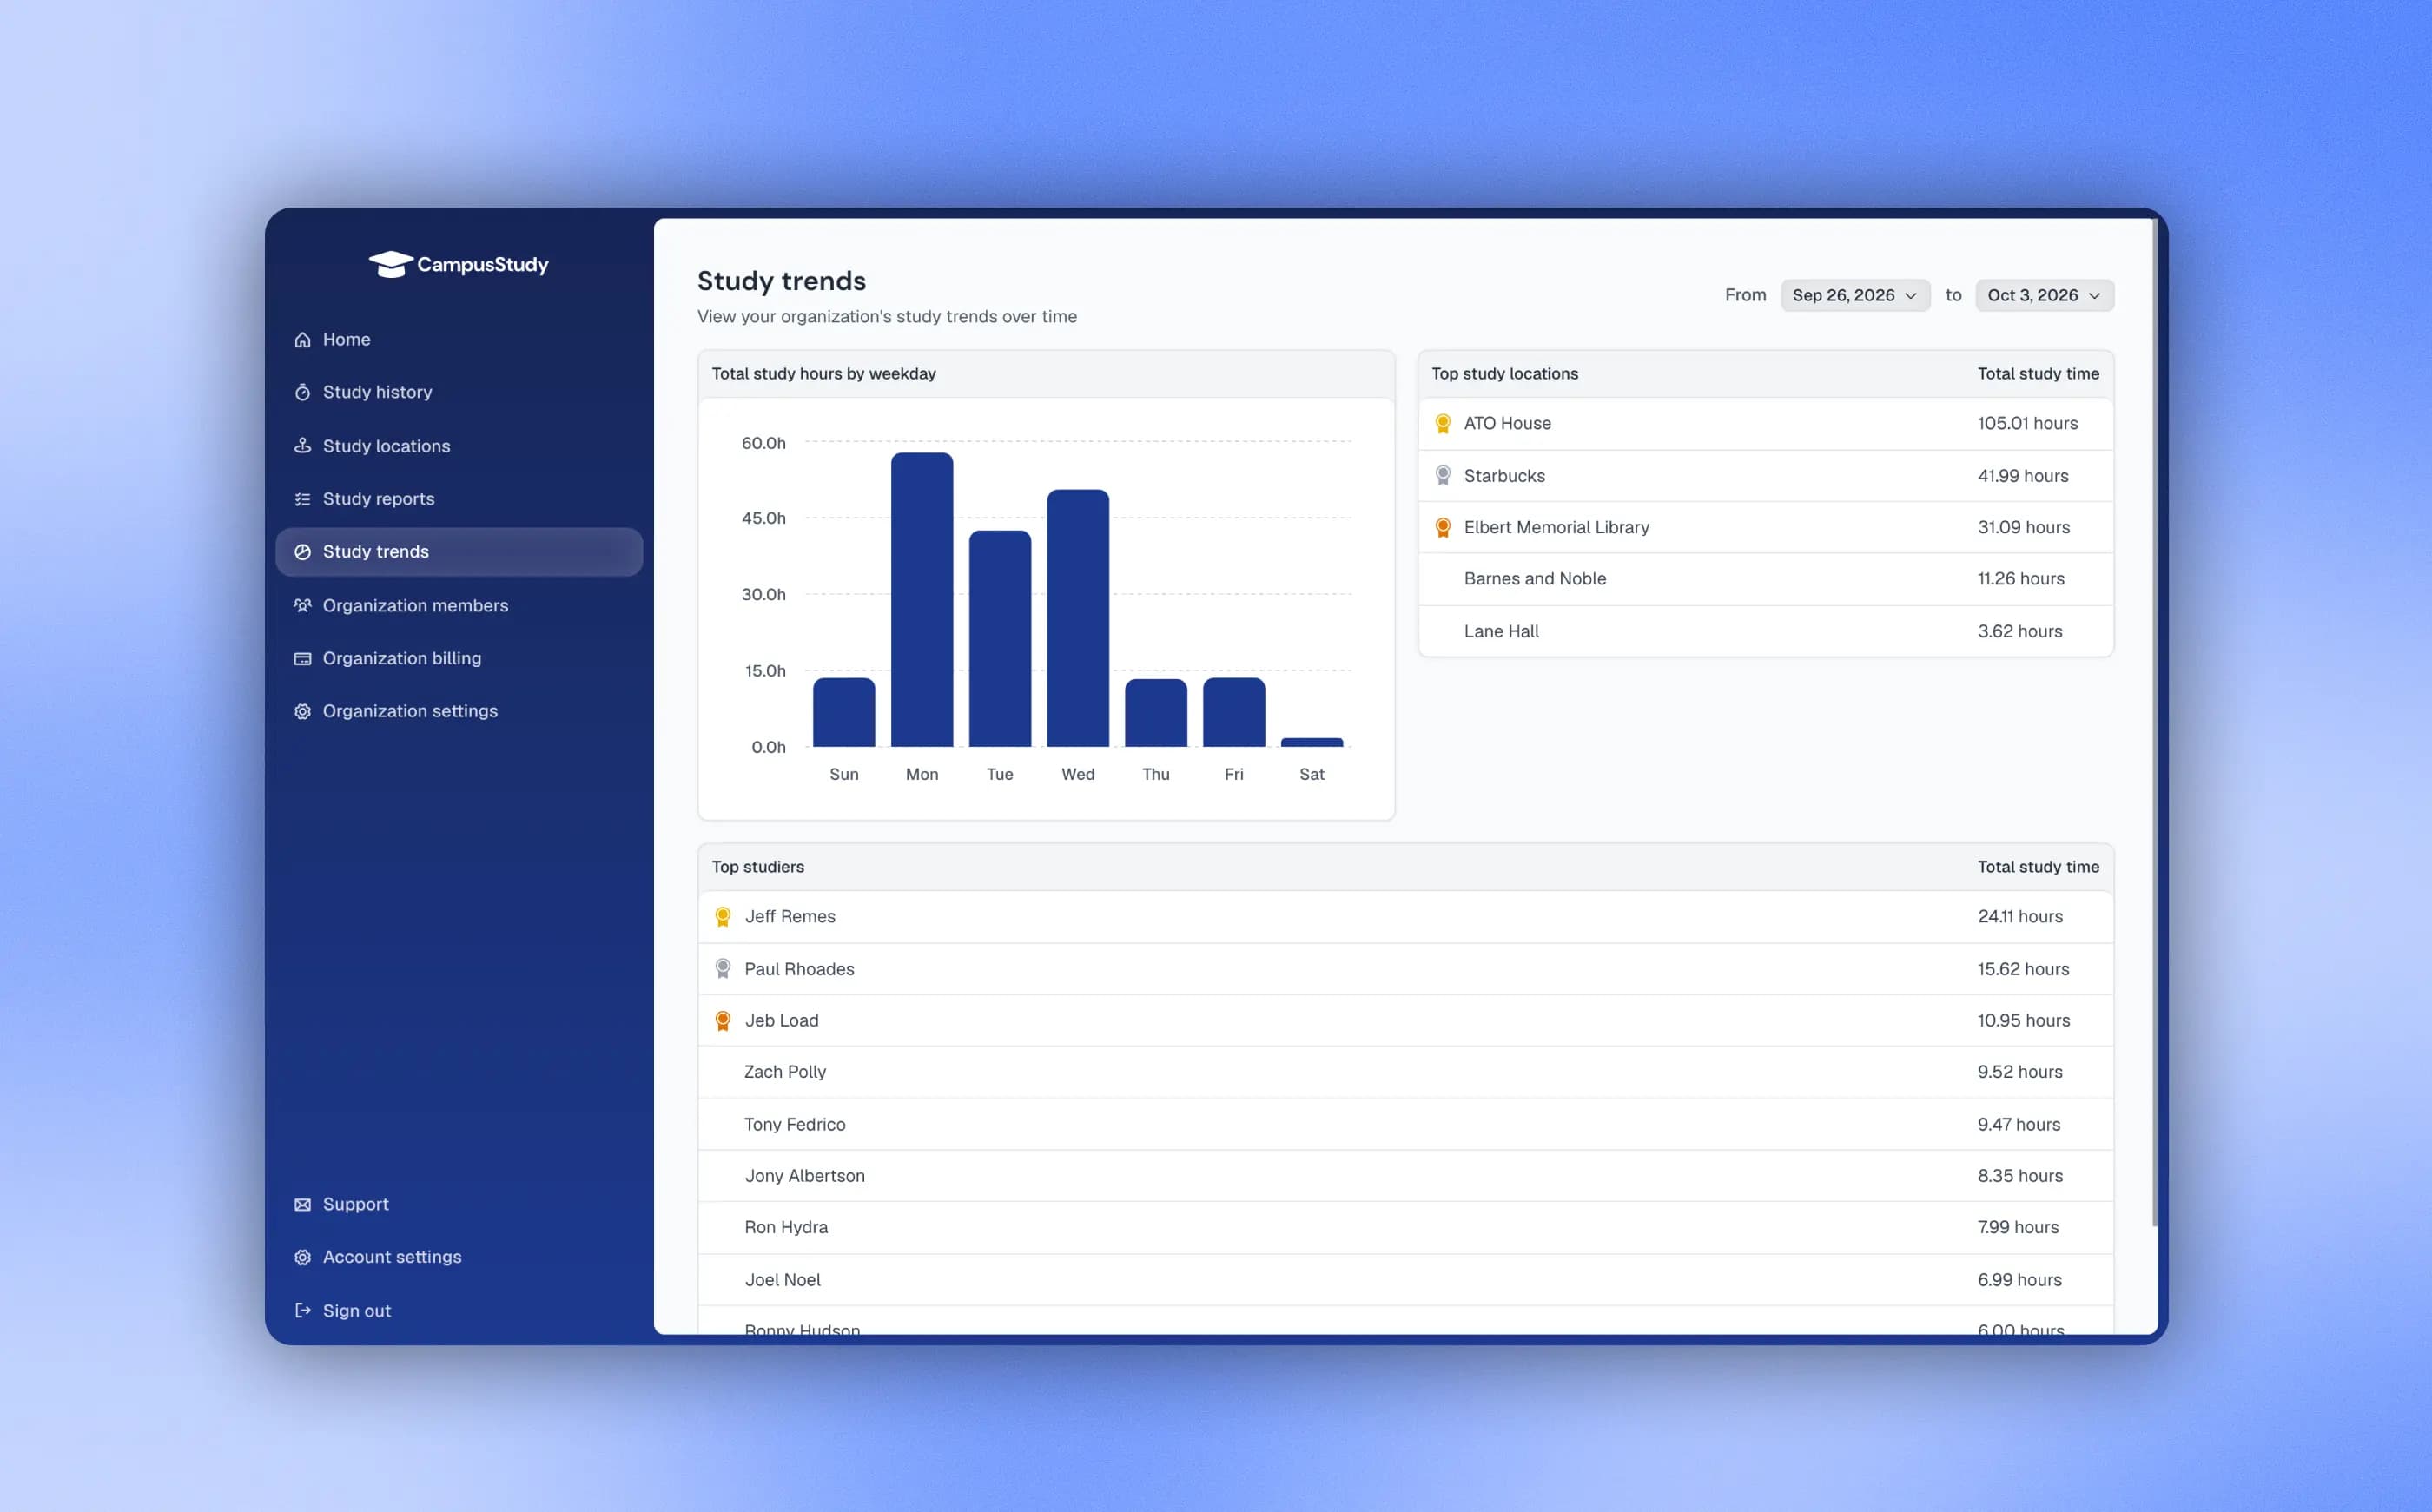
Task: Click the Jony Albertson studier row
Action: point(1406,1176)
